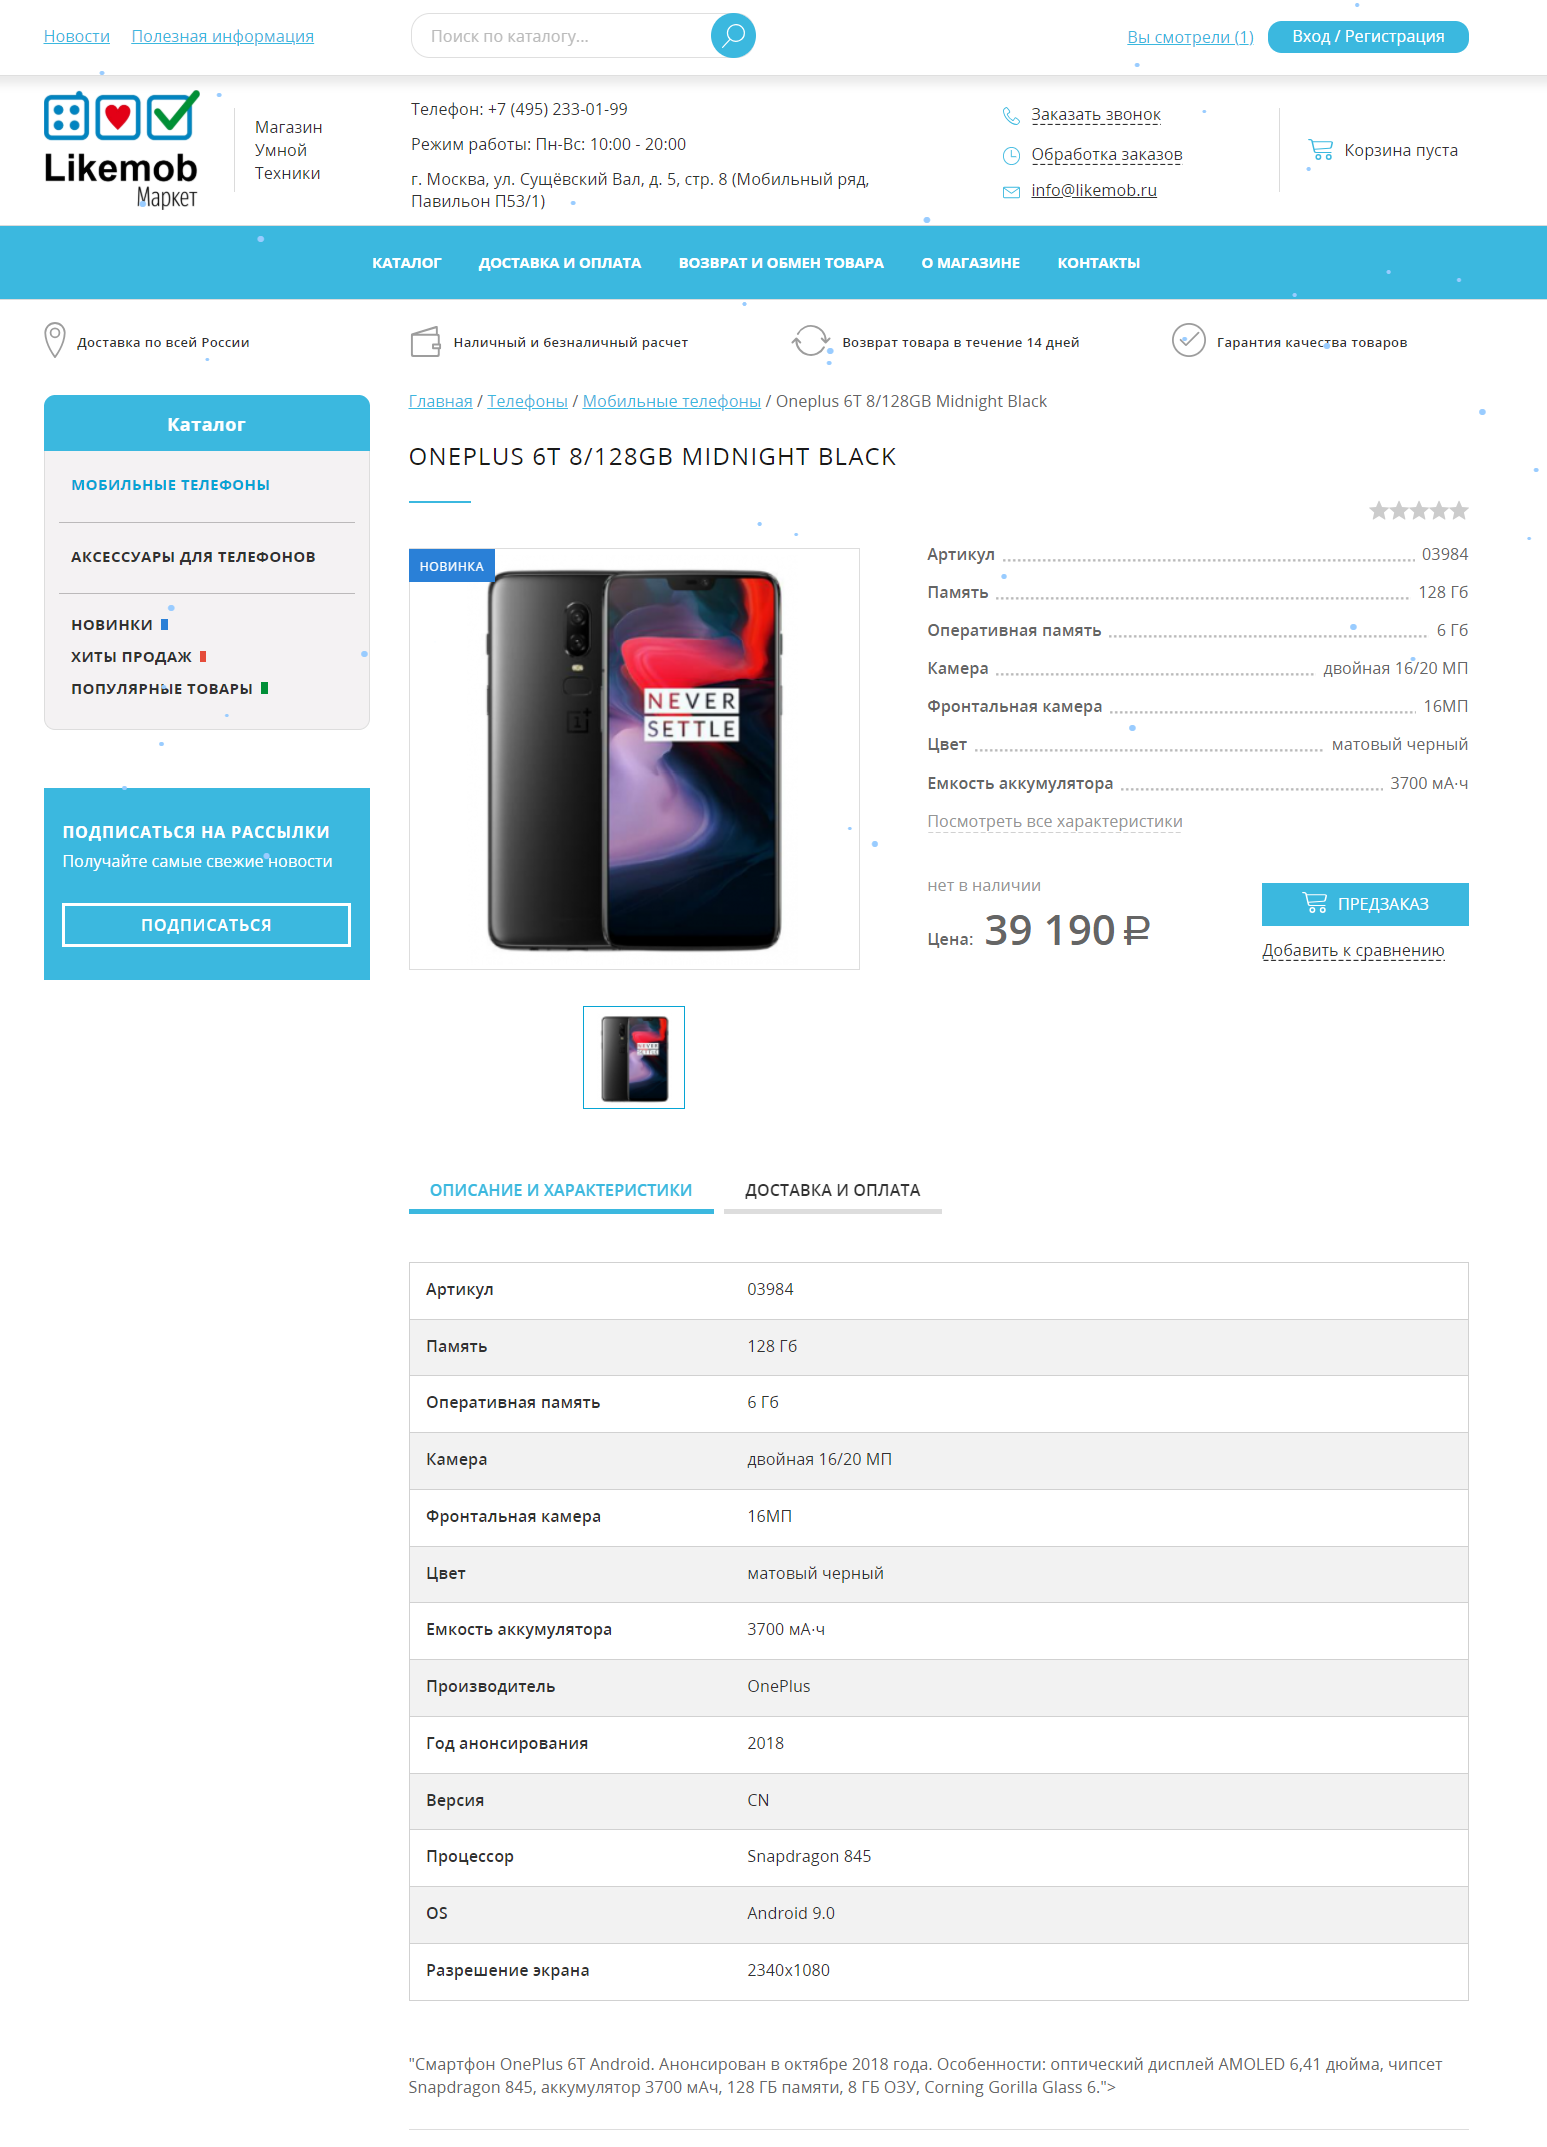Click the phone handset callback icon
Screen dimensions: 1547x2147
(1011, 115)
